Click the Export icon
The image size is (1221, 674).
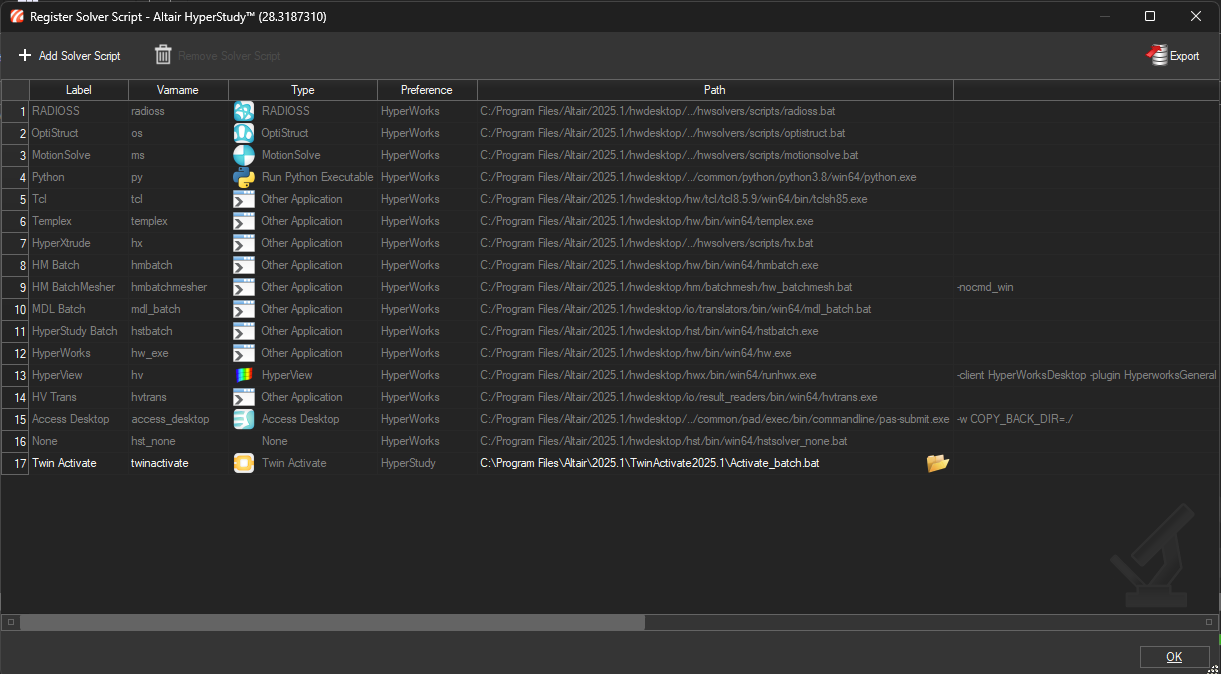(1156, 55)
